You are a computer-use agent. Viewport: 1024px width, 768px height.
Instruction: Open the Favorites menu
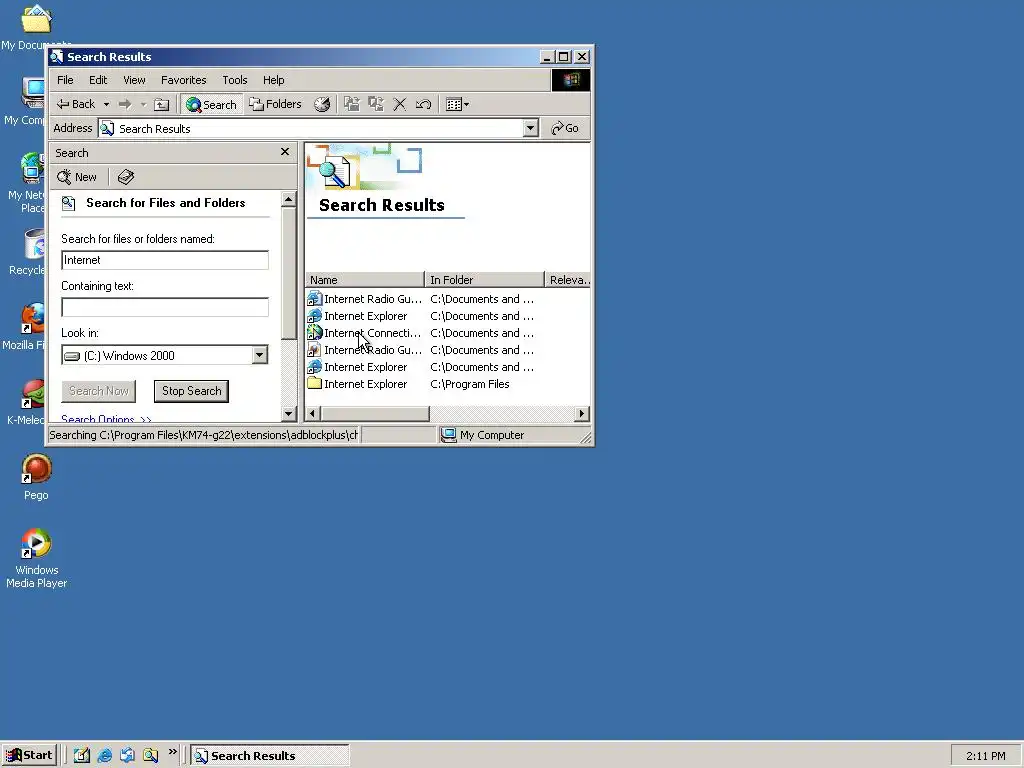click(x=184, y=80)
